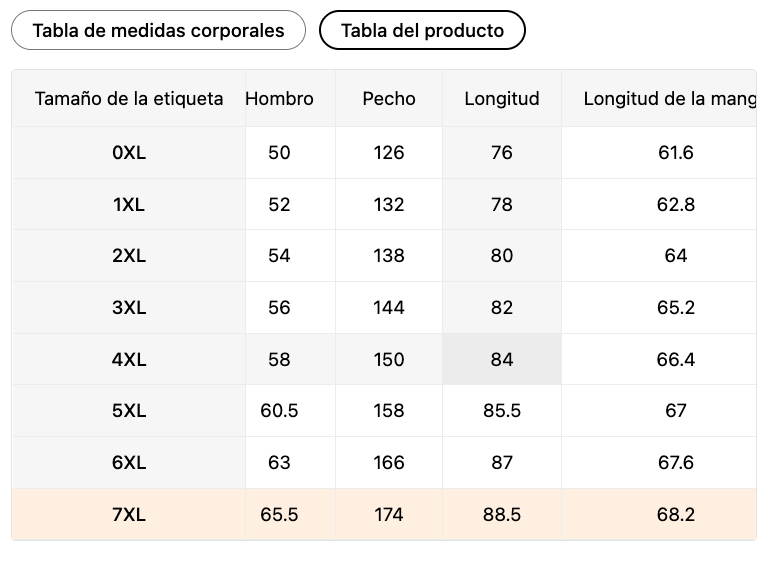Screen dimensions: 778x566
Task: Select the Tabla del producto tab
Action: tap(422, 30)
